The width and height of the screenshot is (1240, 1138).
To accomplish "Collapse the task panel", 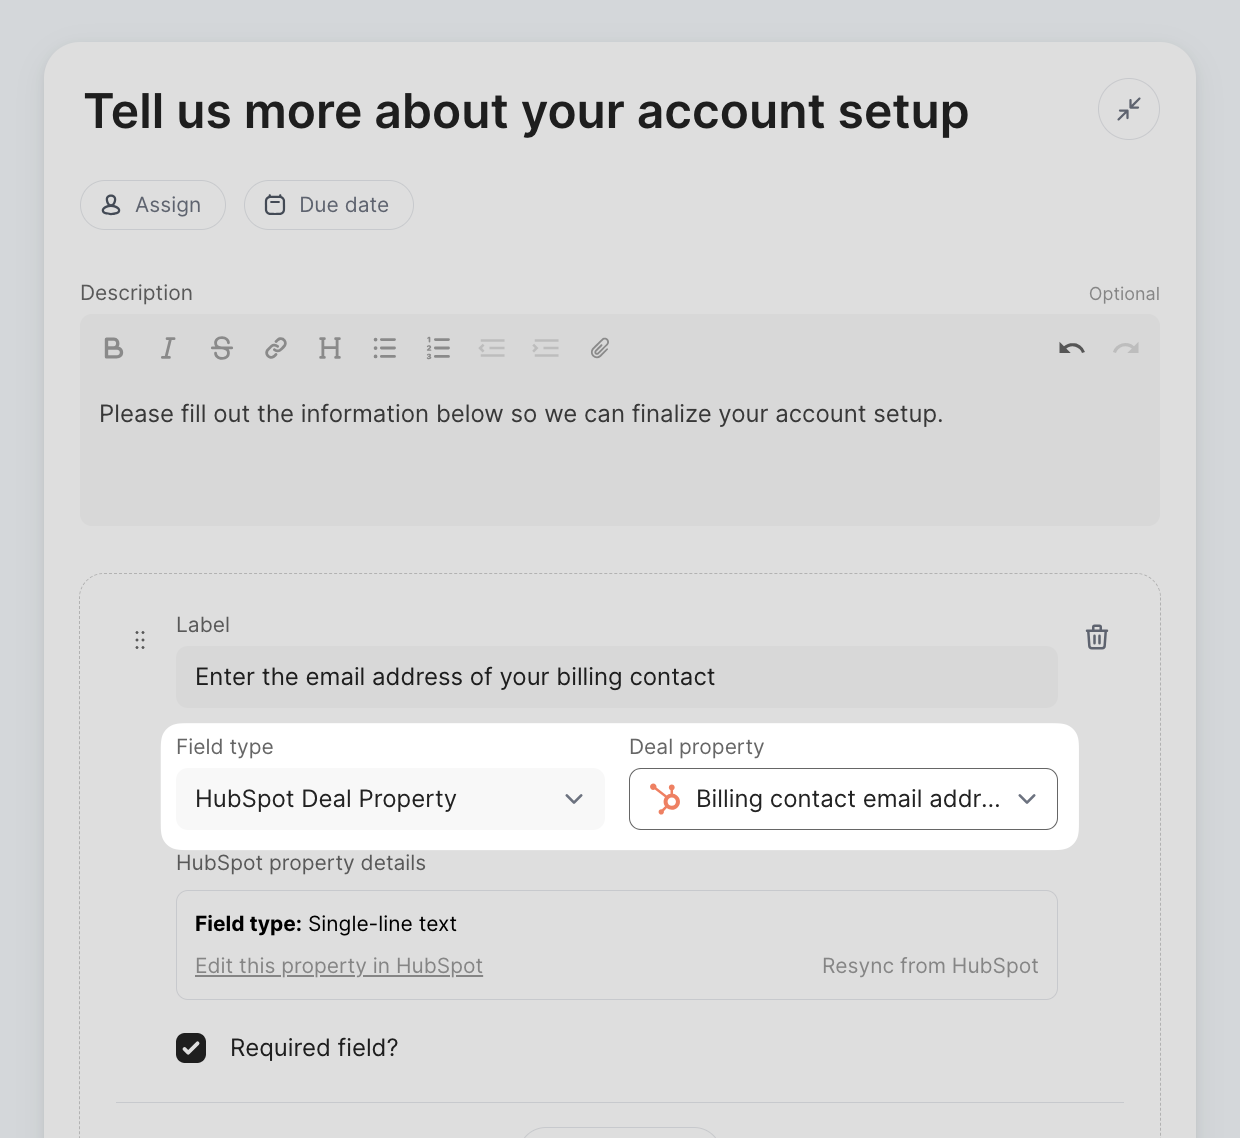I will [1129, 109].
